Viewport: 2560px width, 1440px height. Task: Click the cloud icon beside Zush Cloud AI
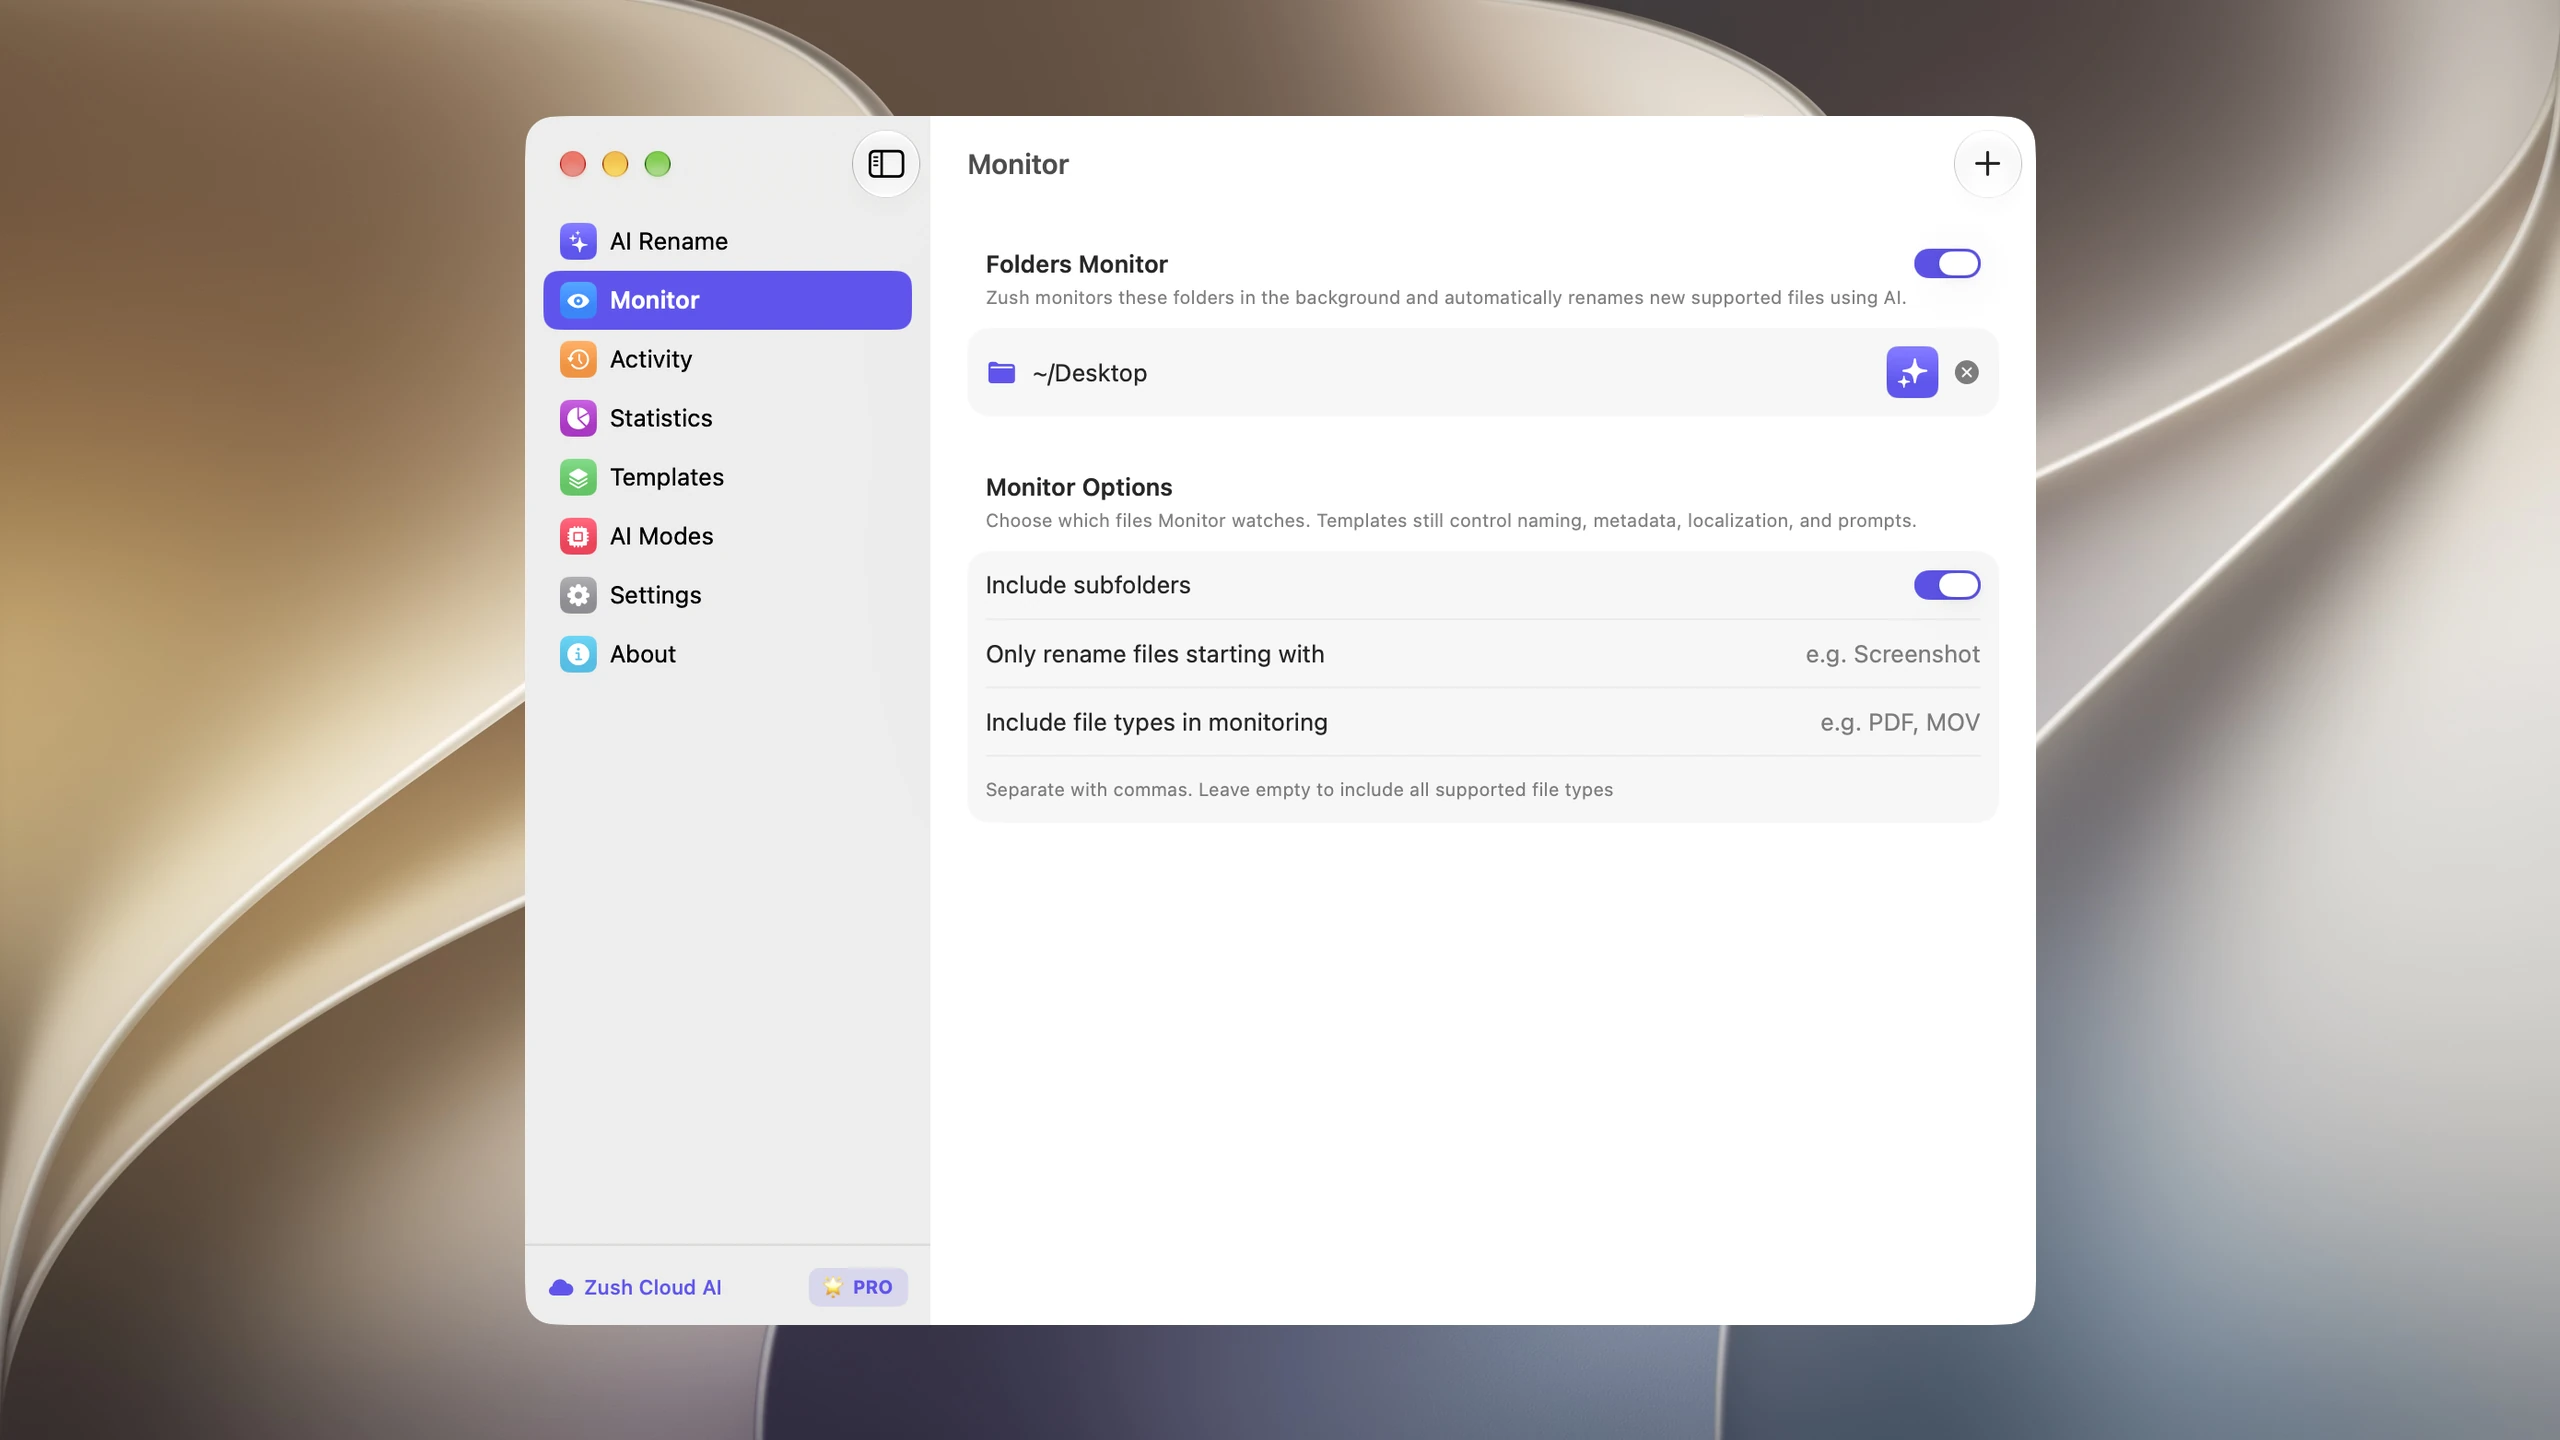pyautogui.click(x=561, y=1288)
